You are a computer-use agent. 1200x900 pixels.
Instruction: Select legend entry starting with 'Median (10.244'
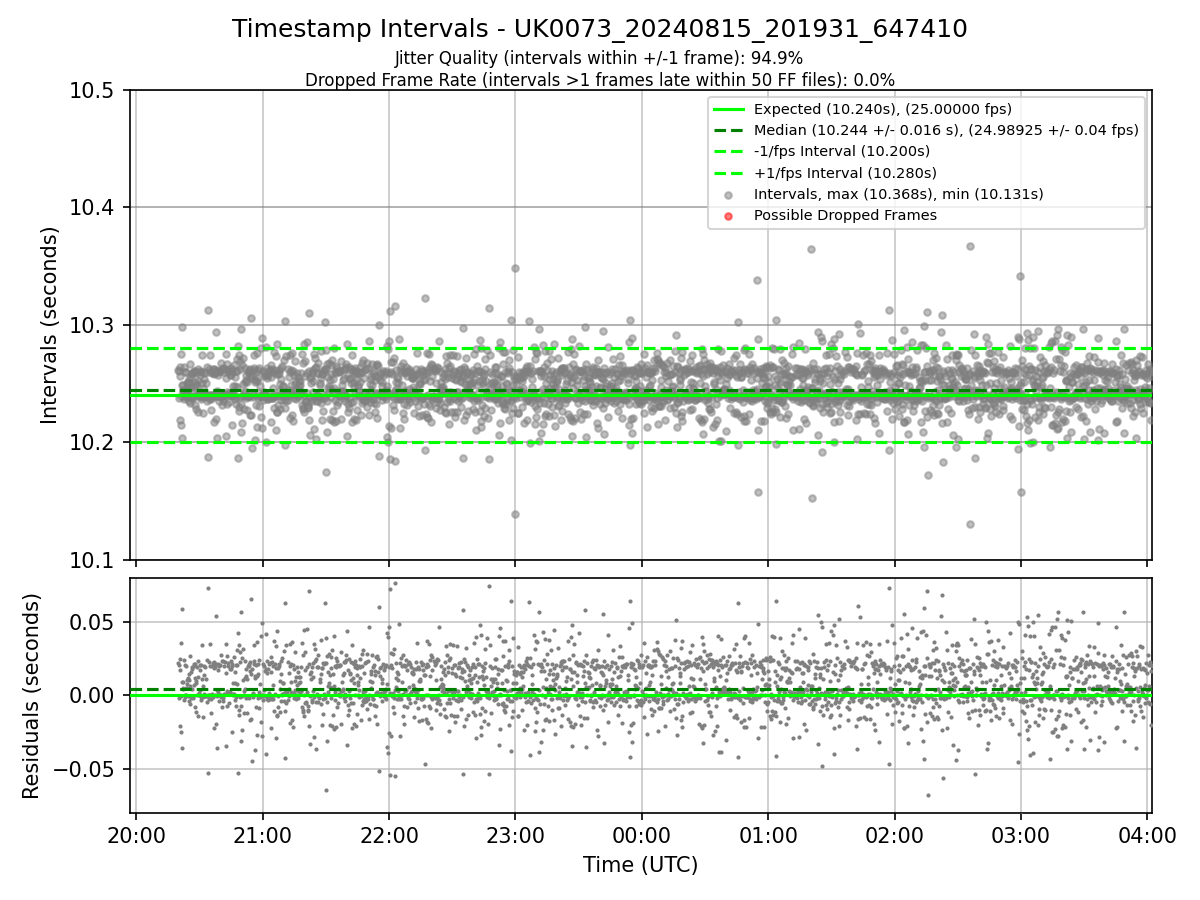[x=946, y=130]
